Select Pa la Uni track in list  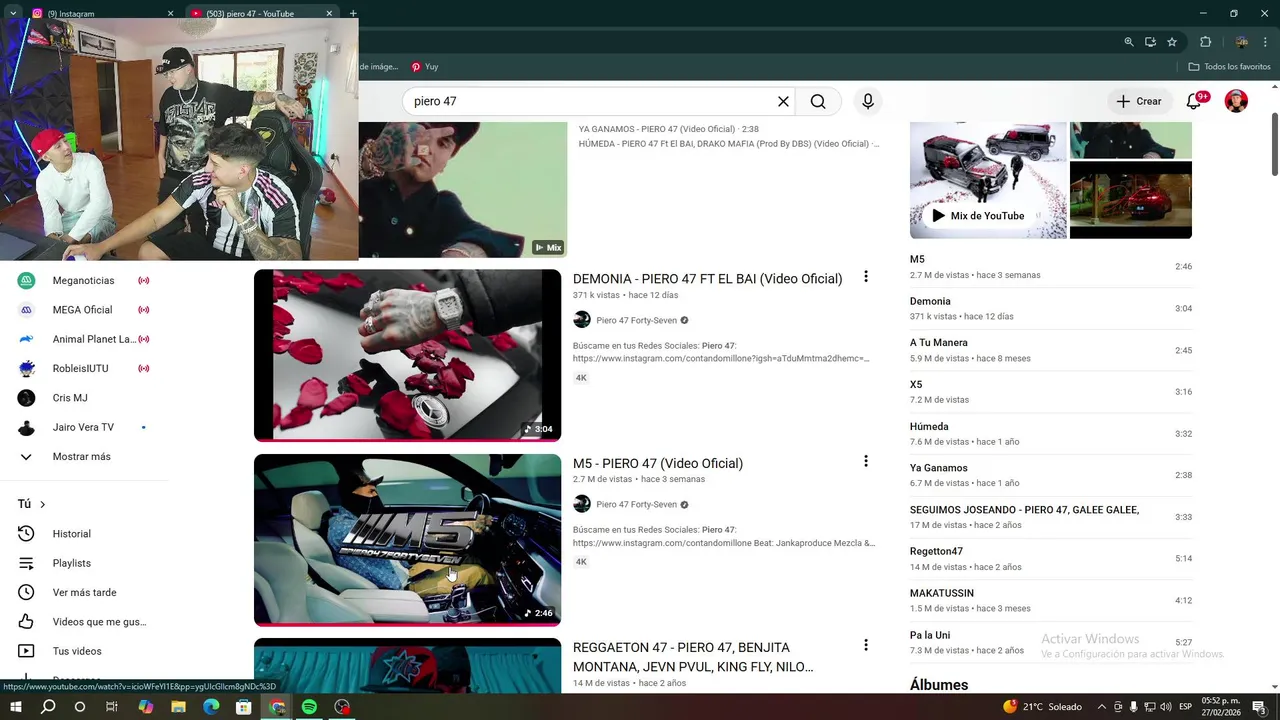[x=1050, y=642]
